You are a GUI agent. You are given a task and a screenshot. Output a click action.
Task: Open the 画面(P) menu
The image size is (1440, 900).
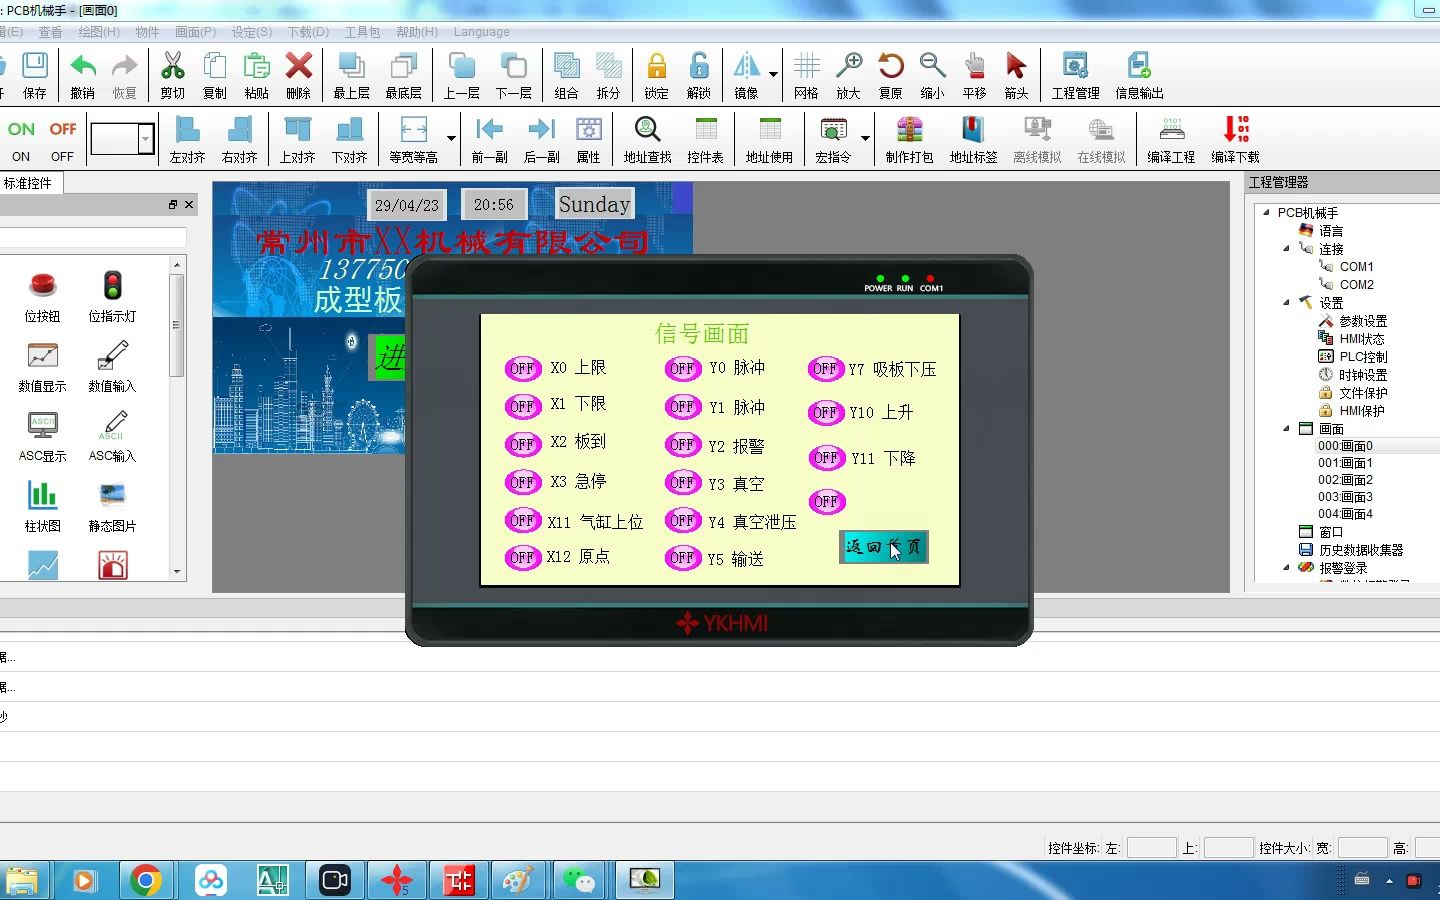click(x=195, y=32)
